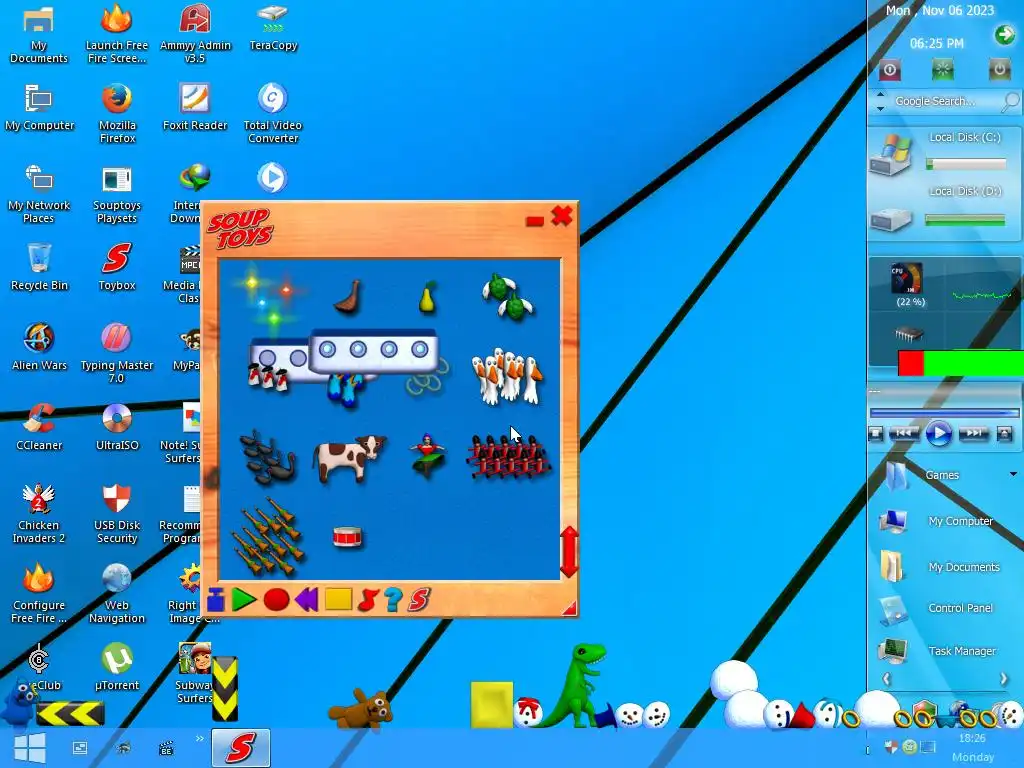The width and height of the screenshot is (1024, 768).
Task: Launch Alien Wars game icon
Action: click(x=39, y=347)
